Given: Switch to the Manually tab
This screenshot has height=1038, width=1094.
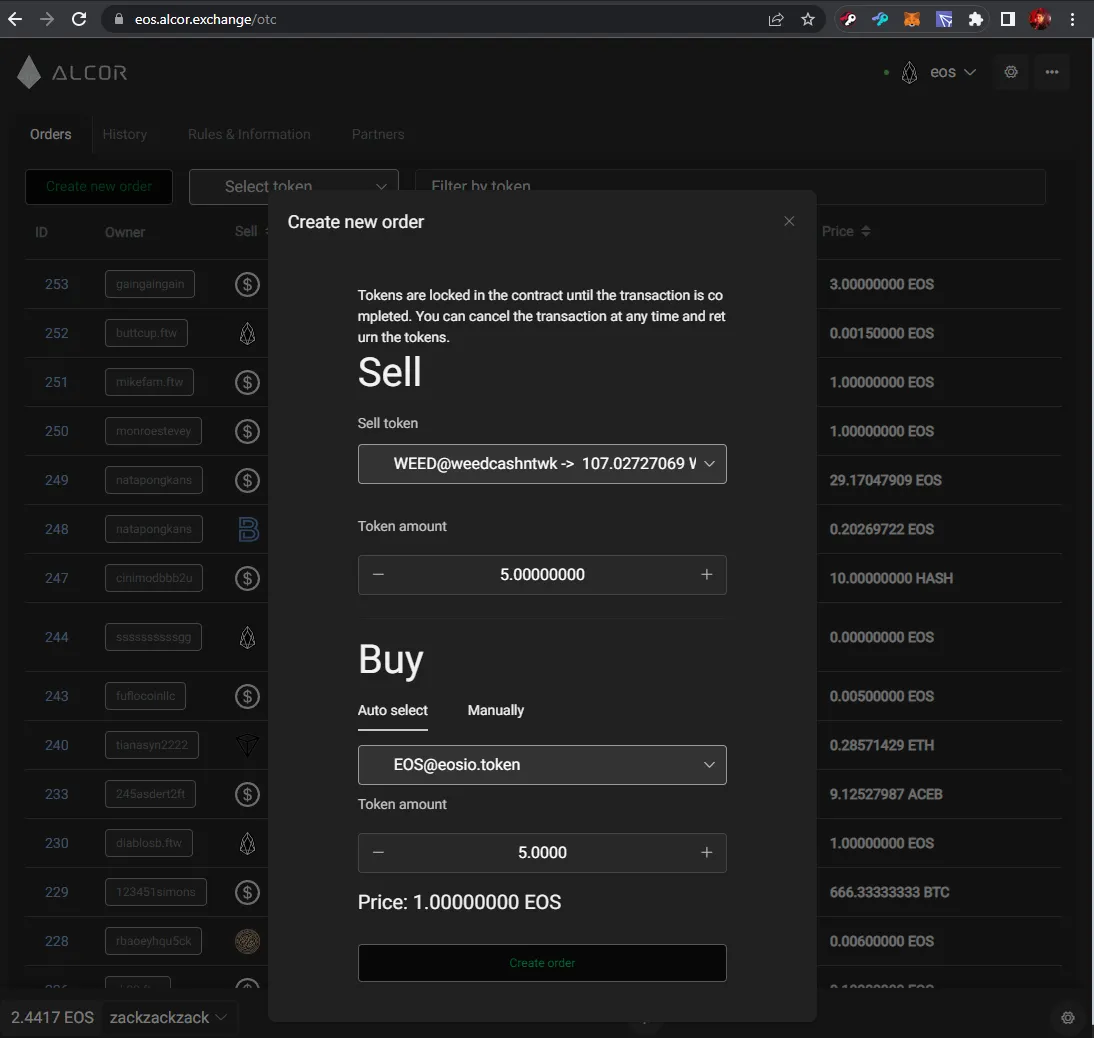Looking at the screenshot, I should tap(495, 710).
